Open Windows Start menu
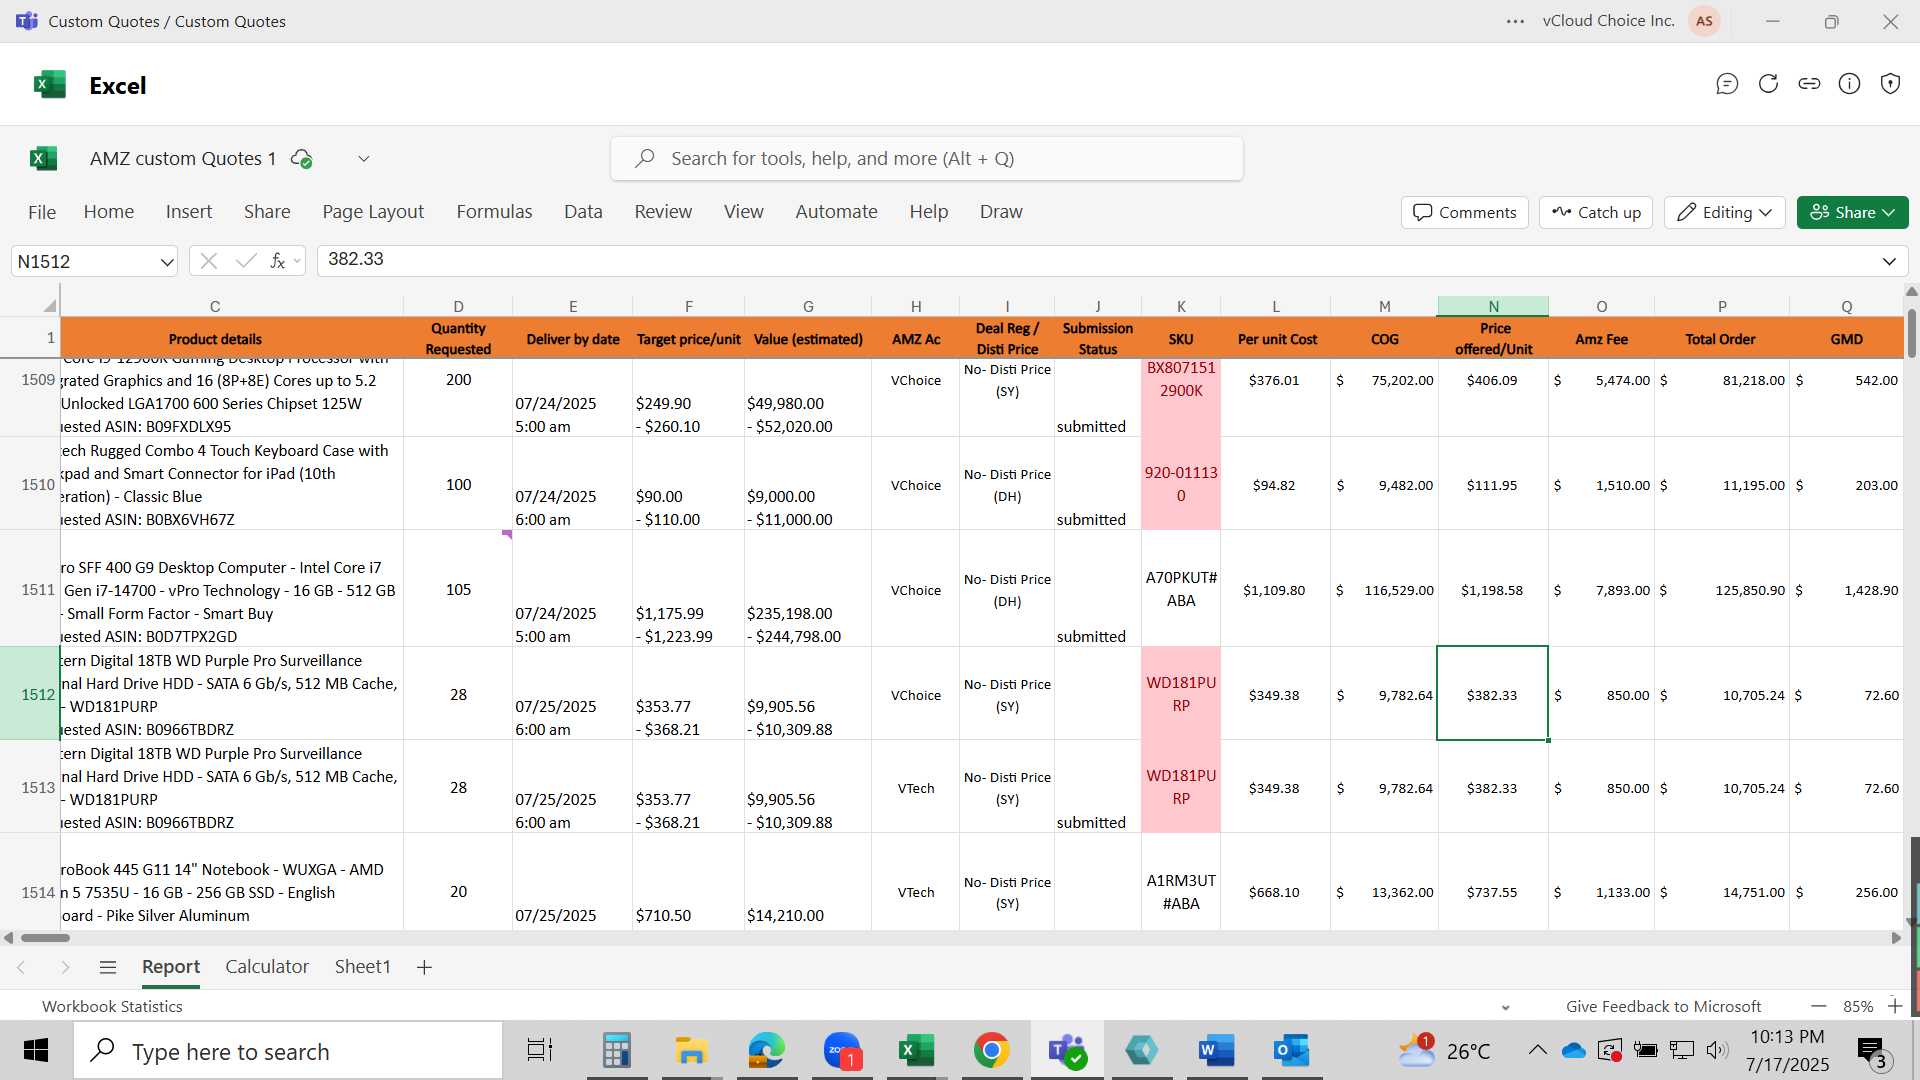 tap(36, 1051)
